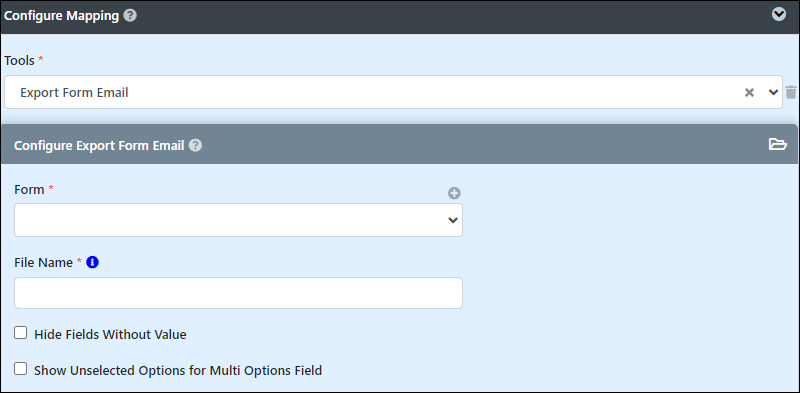Open the Form dropdown list

coord(238,220)
